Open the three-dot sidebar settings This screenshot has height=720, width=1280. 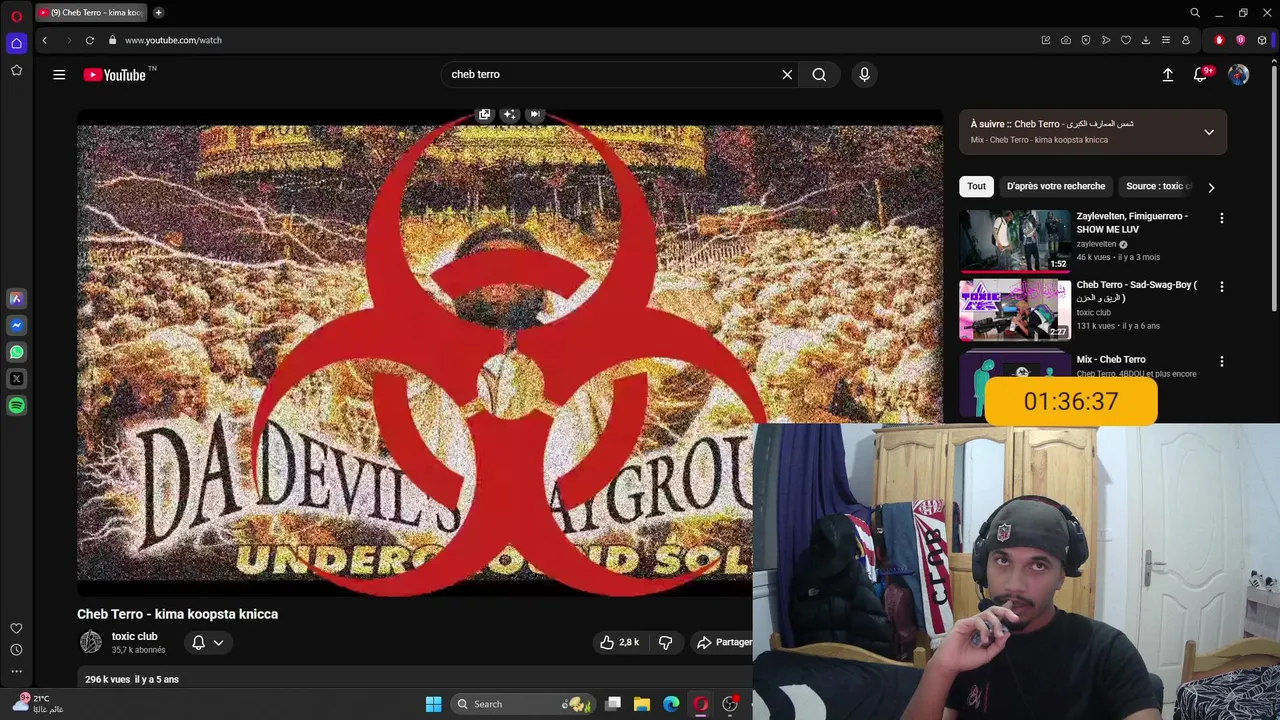[x=16, y=671]
